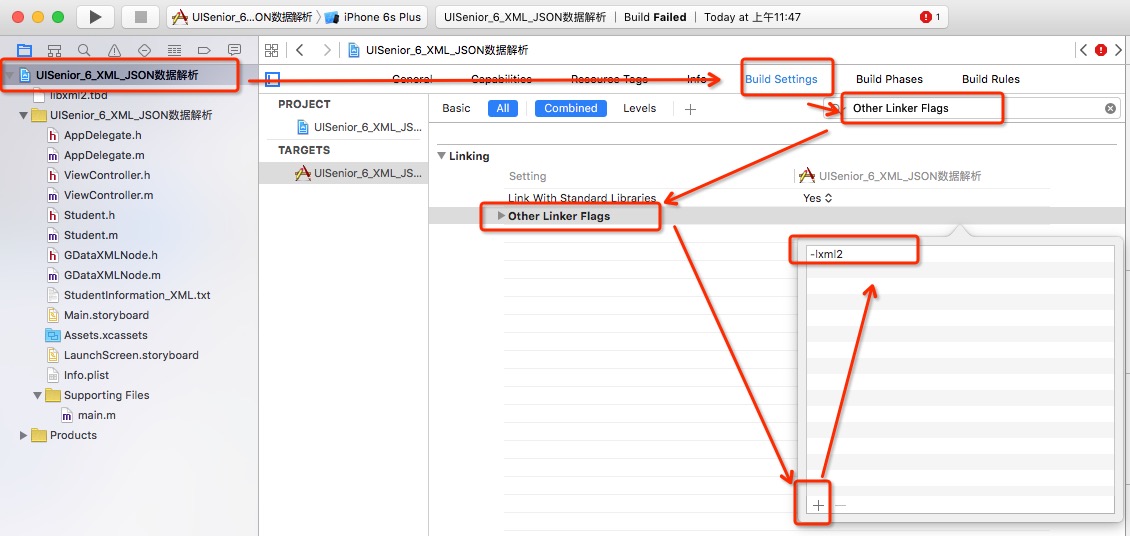Select Levels settings view
Screen dimensions: 1130x536
[639, 108]
